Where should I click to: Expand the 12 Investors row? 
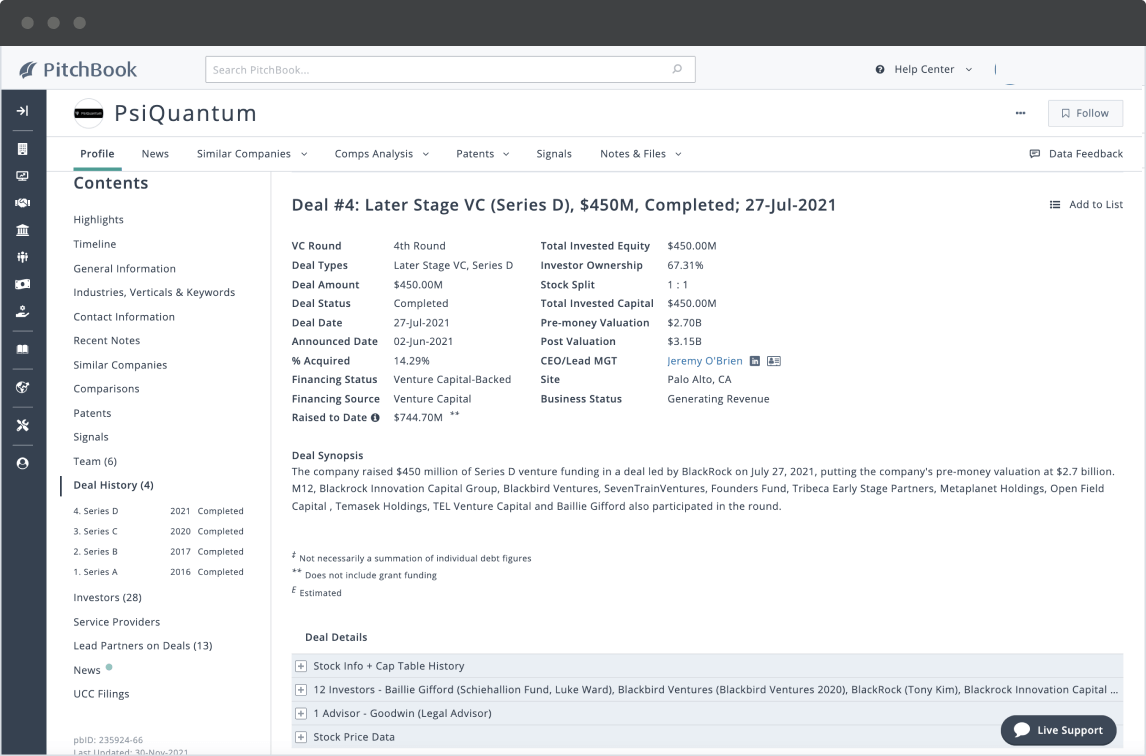300,689
